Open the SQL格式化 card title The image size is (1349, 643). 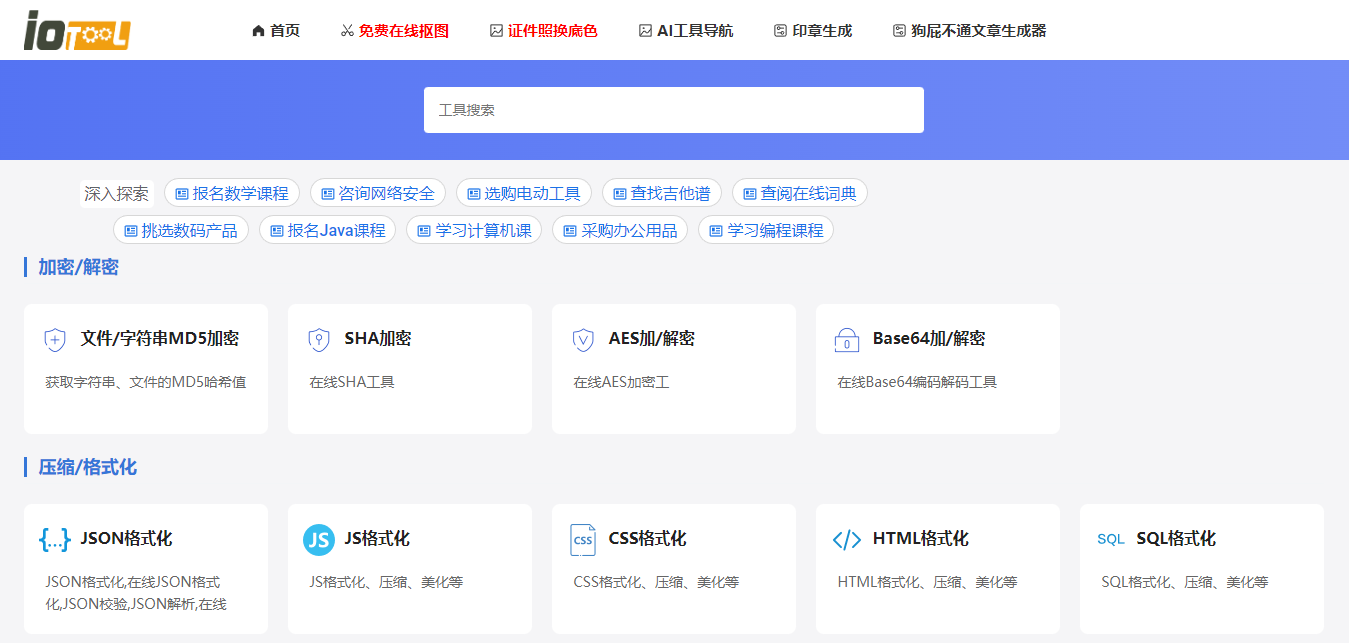[1176, 539]
